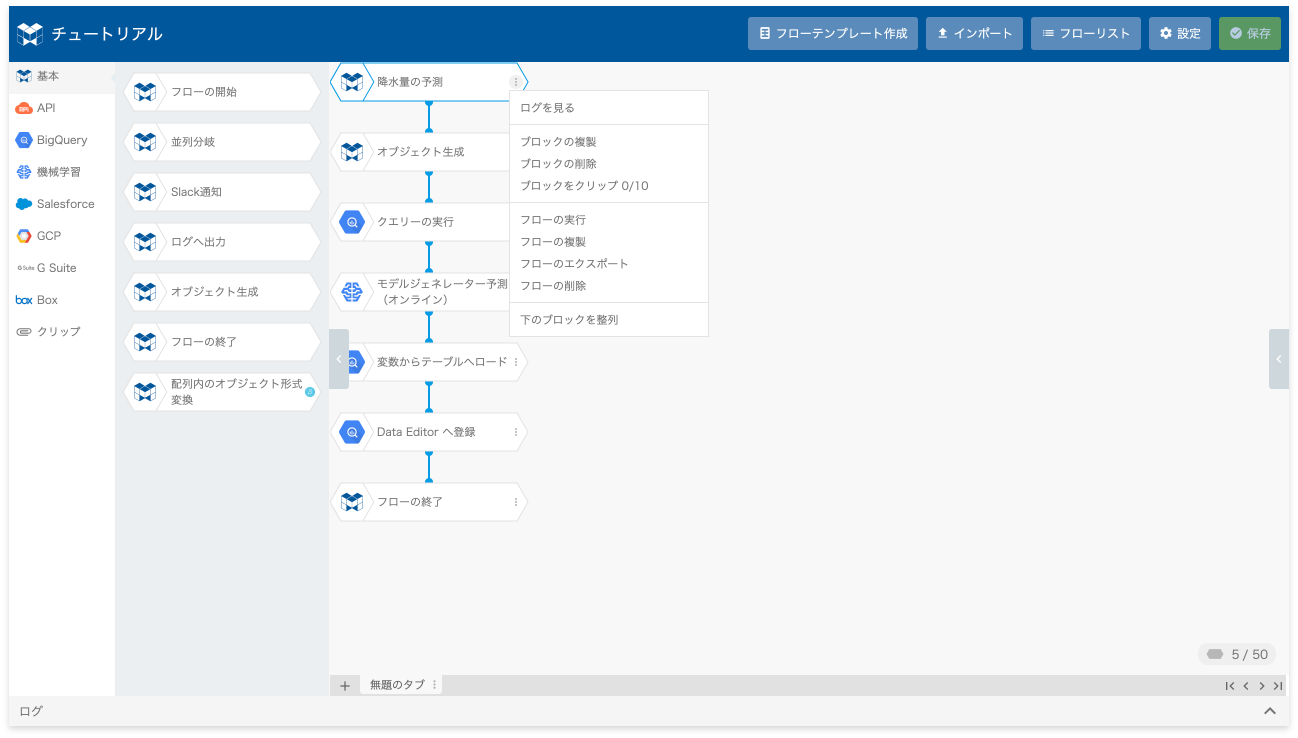Choose フローのエクスポート from the context menu
This screenshot has height=738, width=1298.
pyautogui.click(x=609, y=264)
